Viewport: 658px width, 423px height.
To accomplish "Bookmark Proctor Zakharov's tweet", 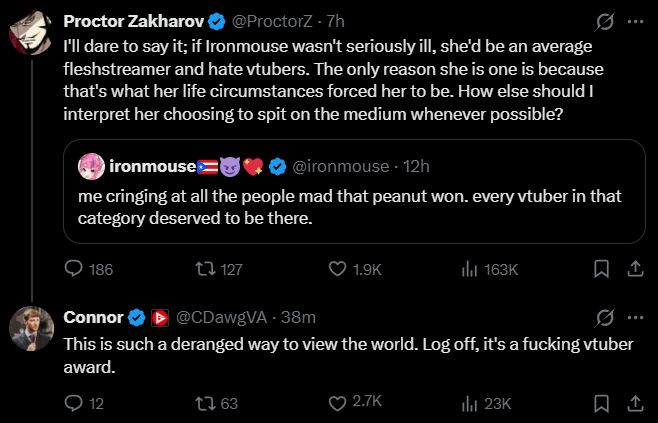I will [x=601, y=269].
